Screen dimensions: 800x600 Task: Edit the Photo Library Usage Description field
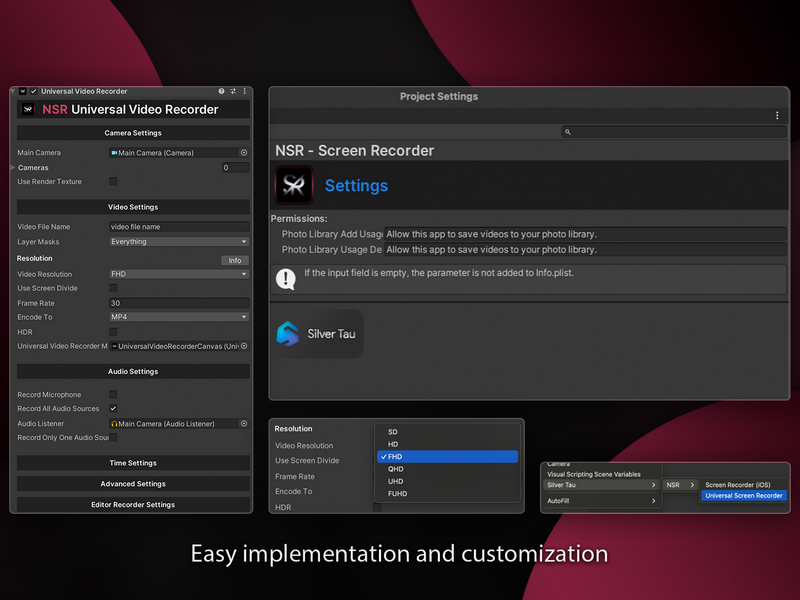[x=585, y=249]
